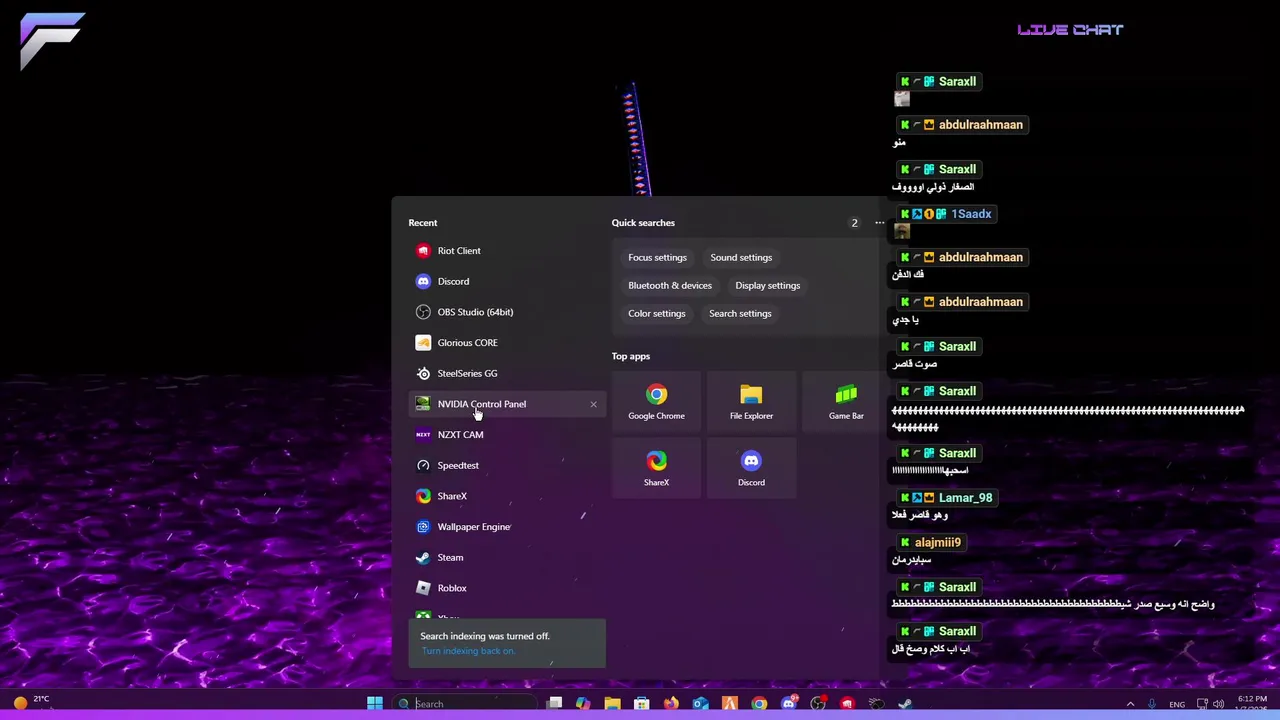The height and width of the screenshot is (720, 1280).
Task: Open Steam from the Recent list
Action: click(507, 558)
